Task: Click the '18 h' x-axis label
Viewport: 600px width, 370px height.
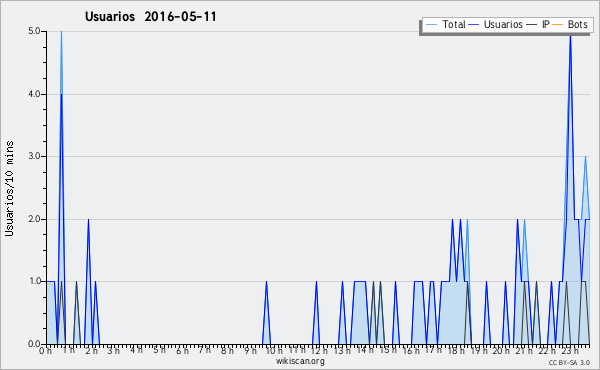Action: (x=456, y=351)
